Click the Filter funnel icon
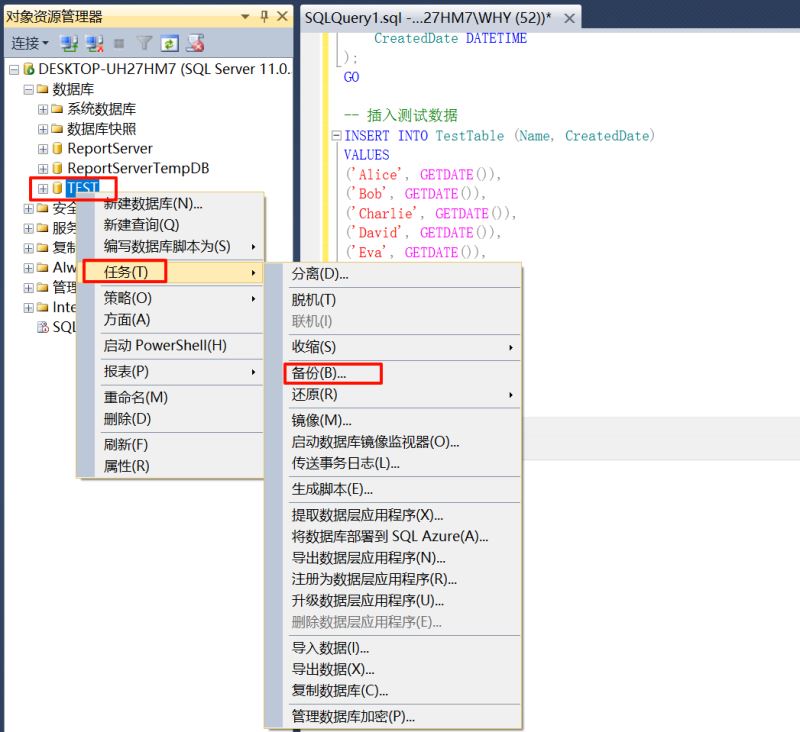 pos(144,43)
